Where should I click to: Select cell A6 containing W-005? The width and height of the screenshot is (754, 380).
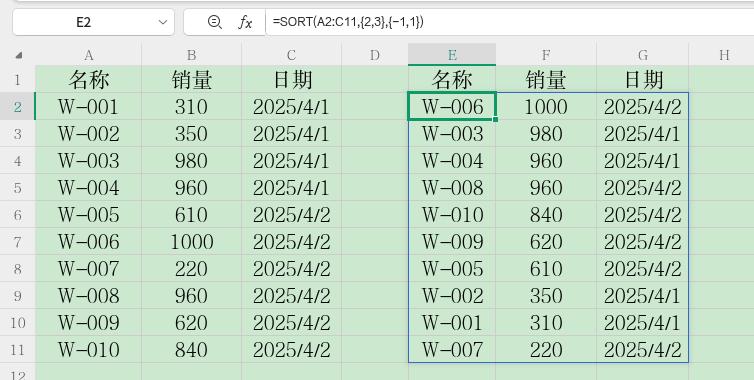(x=88, y=215)
